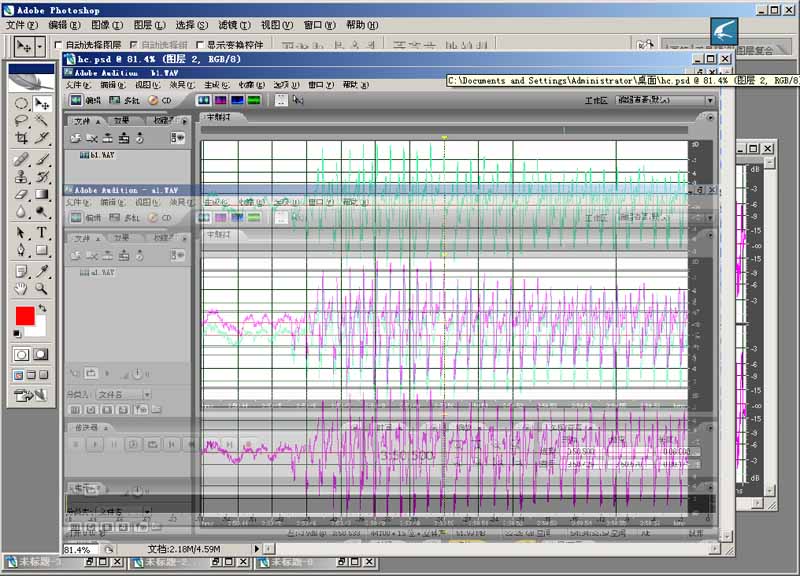Open the 图层 menu
The height and width of the screenshot is (576, 800).
[x=149, y=25]
